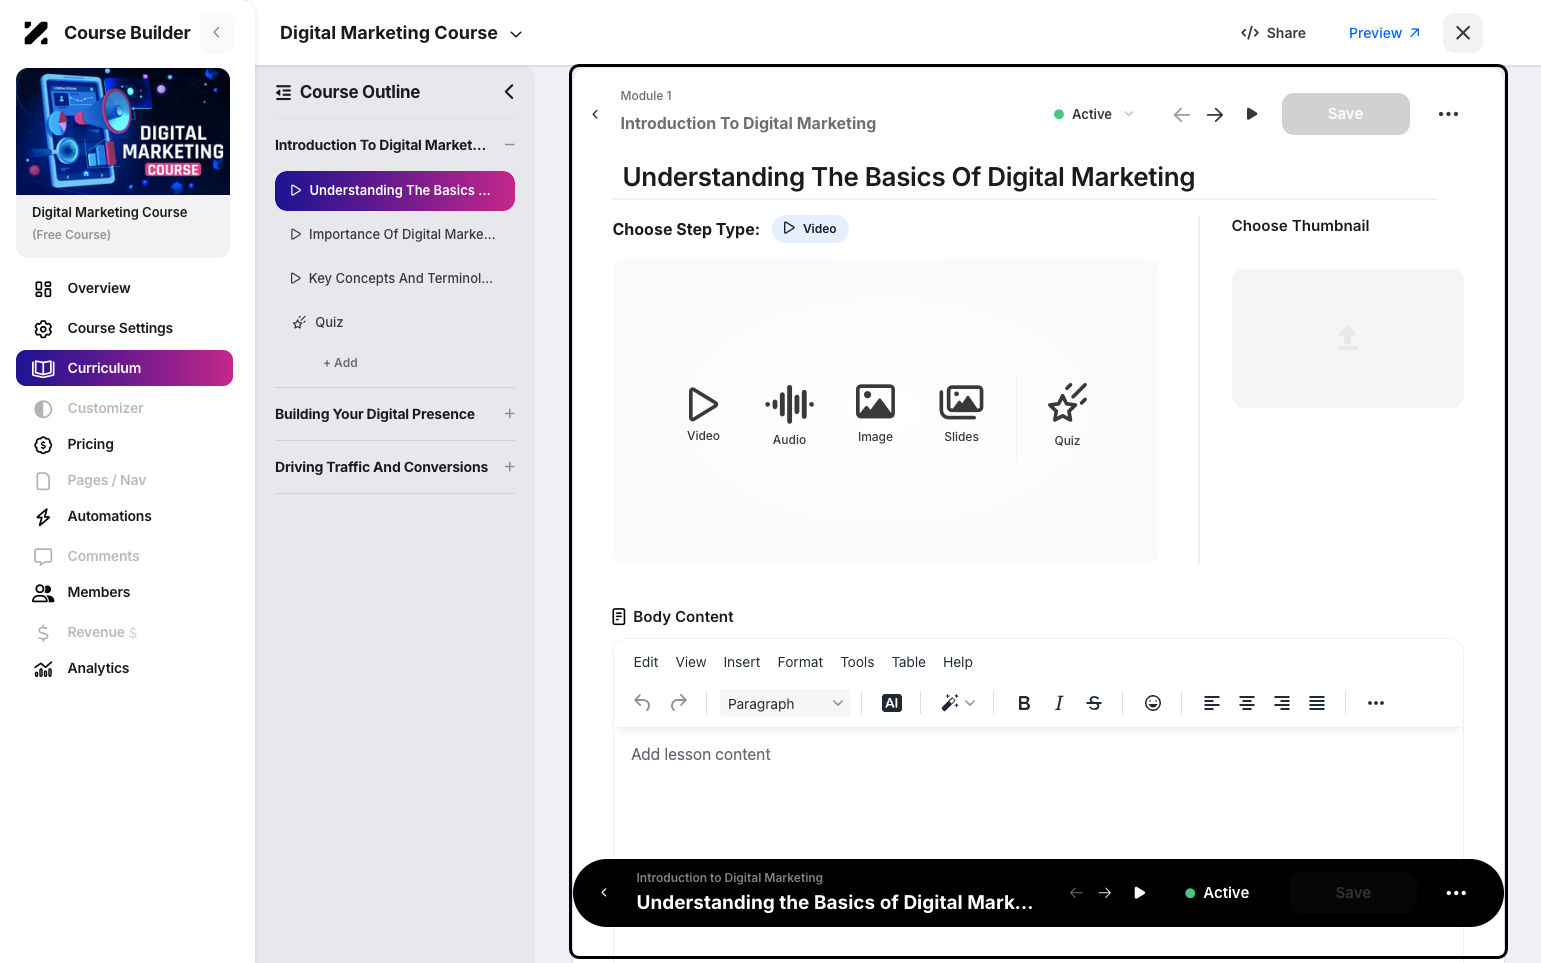Open the Insert menu
The height and width of the screenshot is (963, 1541).
coord(742,662)
